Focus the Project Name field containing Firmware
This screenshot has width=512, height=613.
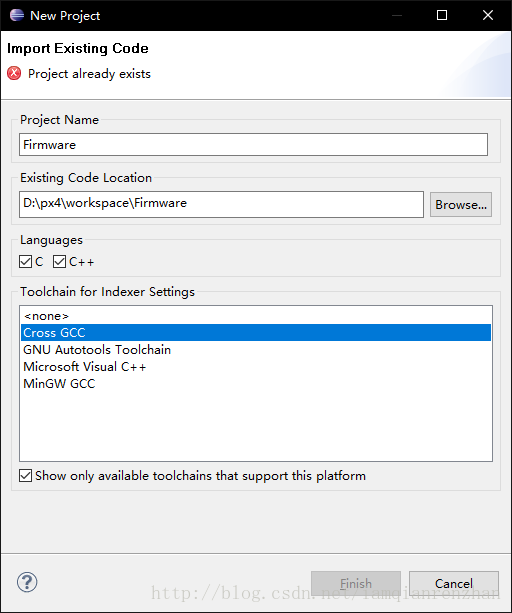click(253, 145)
